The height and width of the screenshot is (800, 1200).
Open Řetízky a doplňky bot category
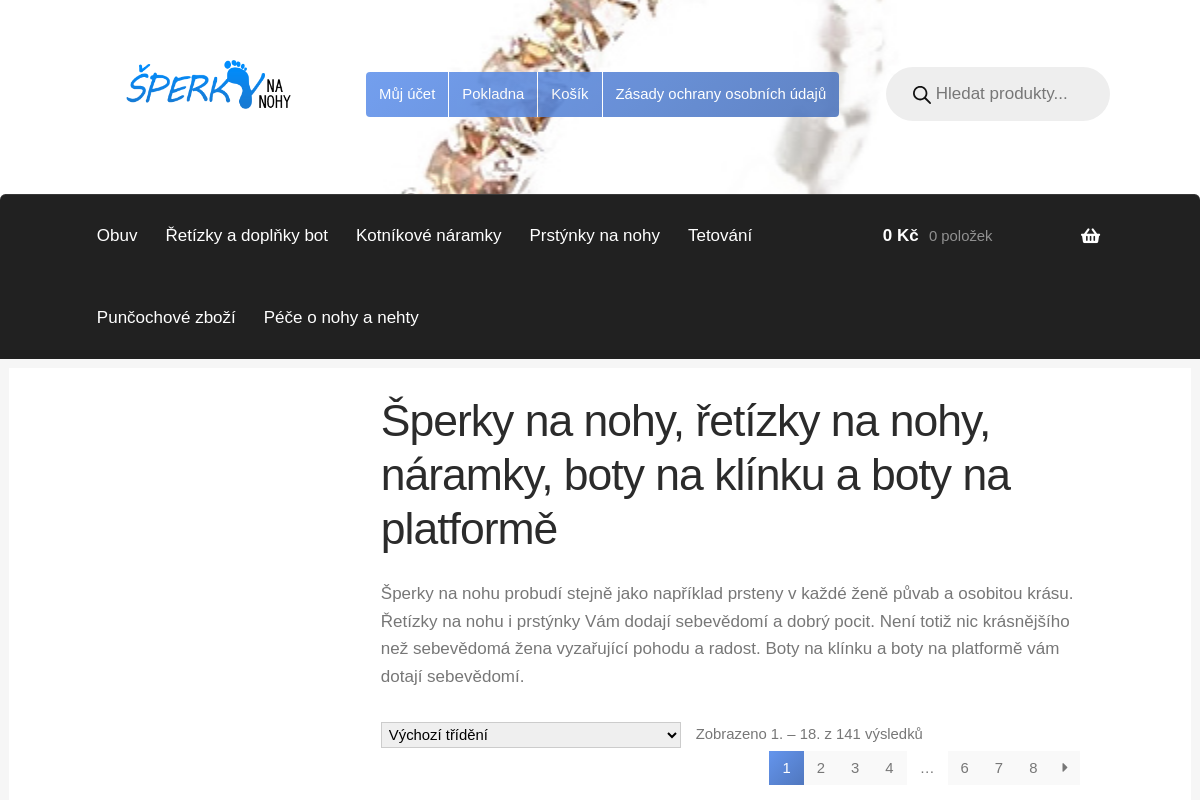[247, 236]
